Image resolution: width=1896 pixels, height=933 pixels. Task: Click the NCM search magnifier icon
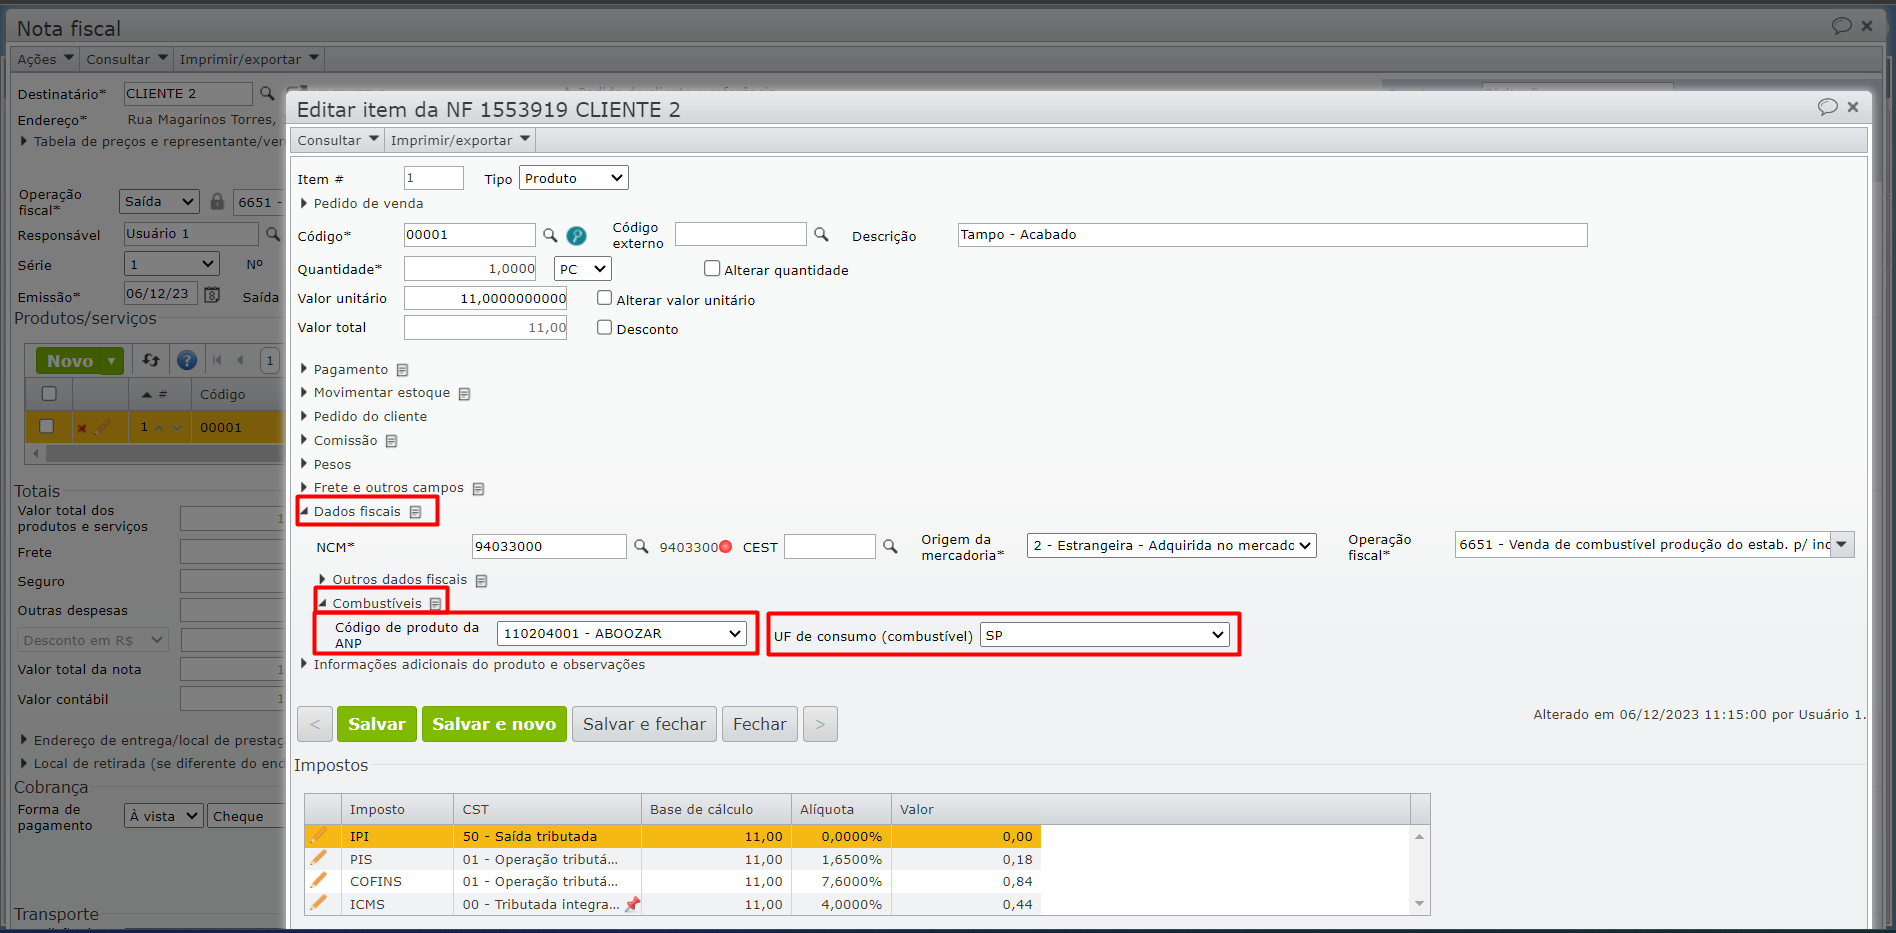tap(641, 546)
